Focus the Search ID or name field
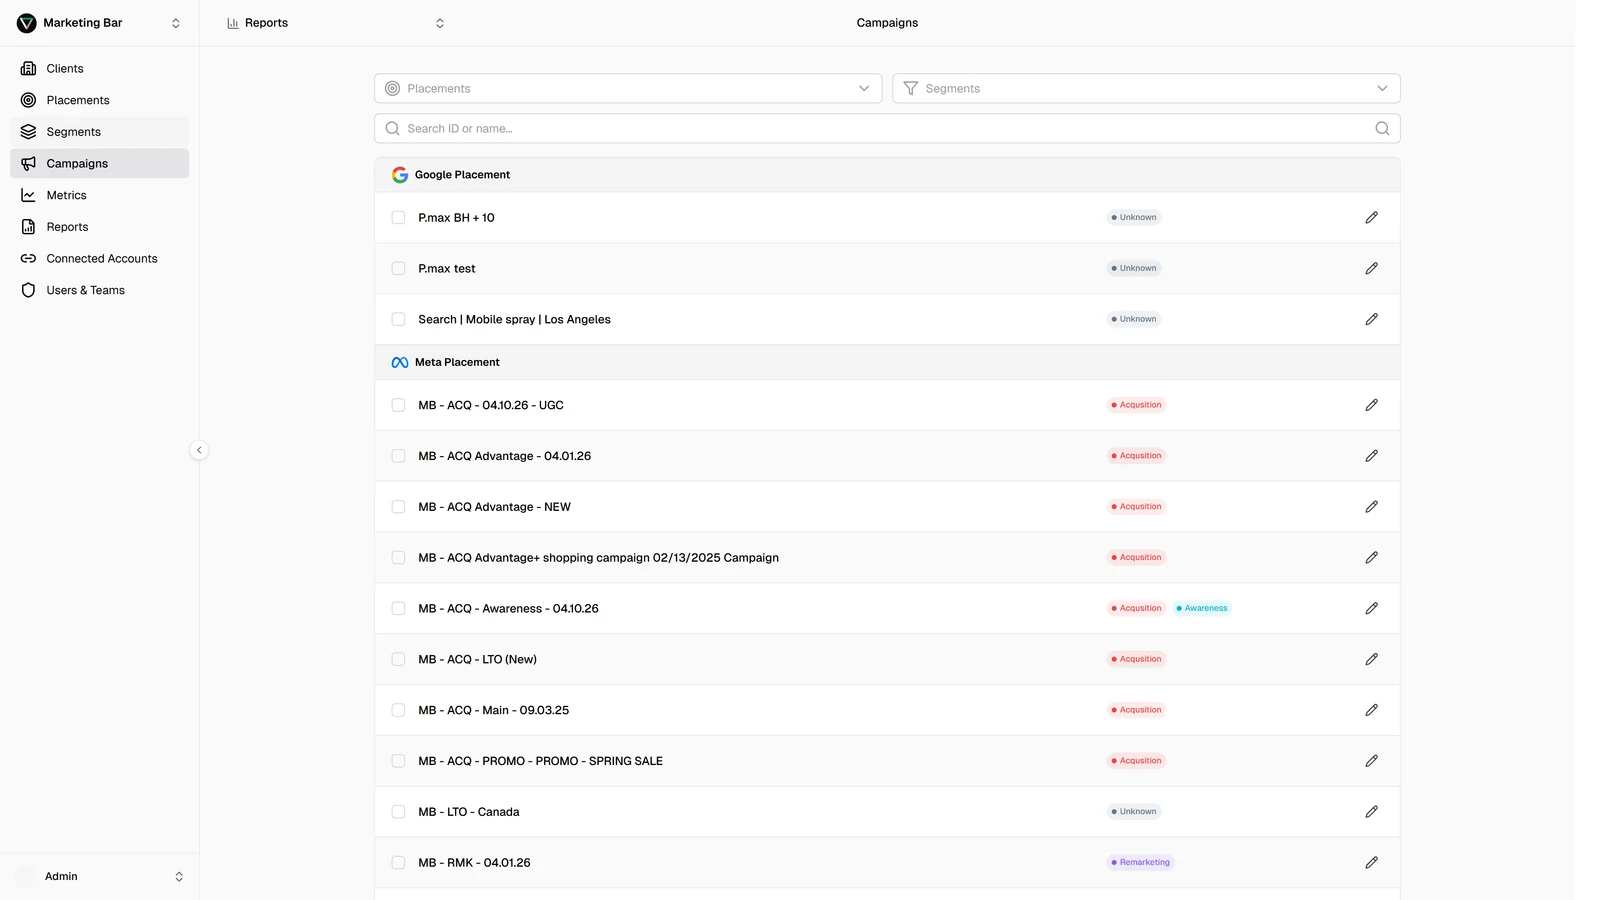The image size is (1600, 900). [x=887, y=128]
